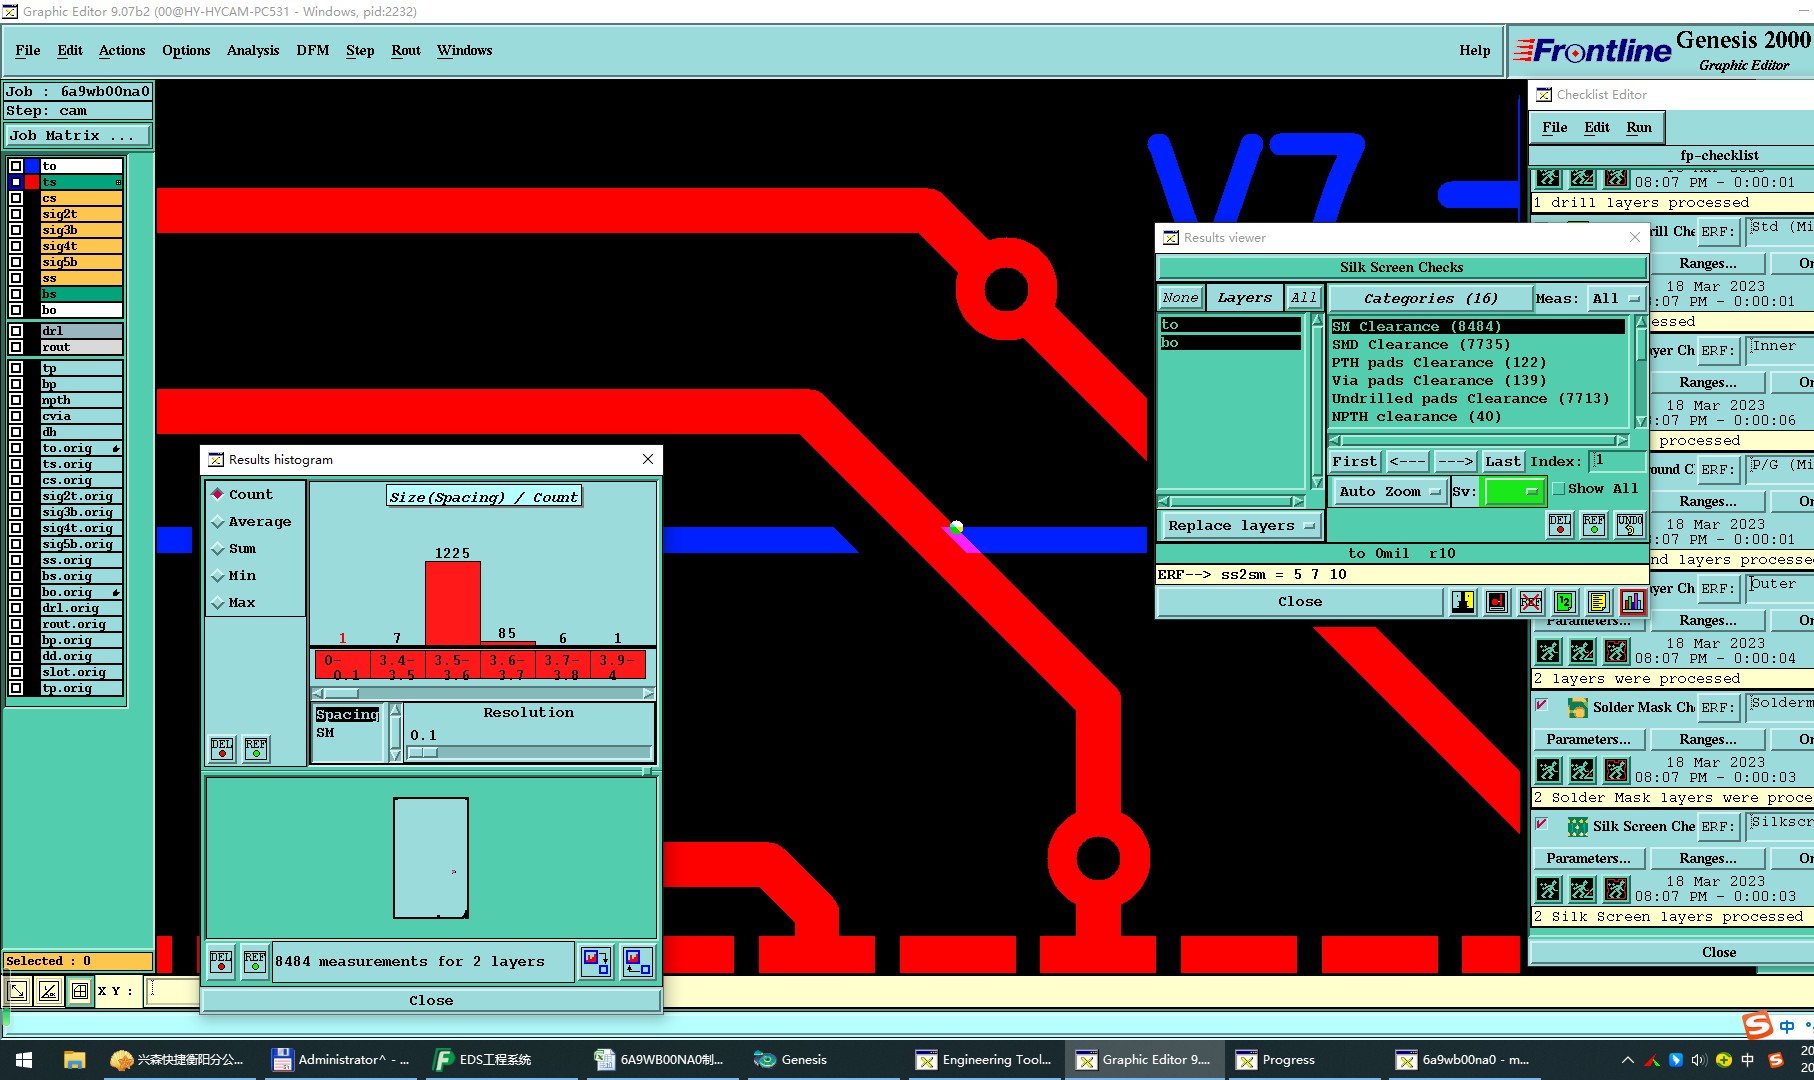Click REF icon beside '8484 measurements' text
This screenshot has height=1080, width=1814.
click(x=255, y=961)
